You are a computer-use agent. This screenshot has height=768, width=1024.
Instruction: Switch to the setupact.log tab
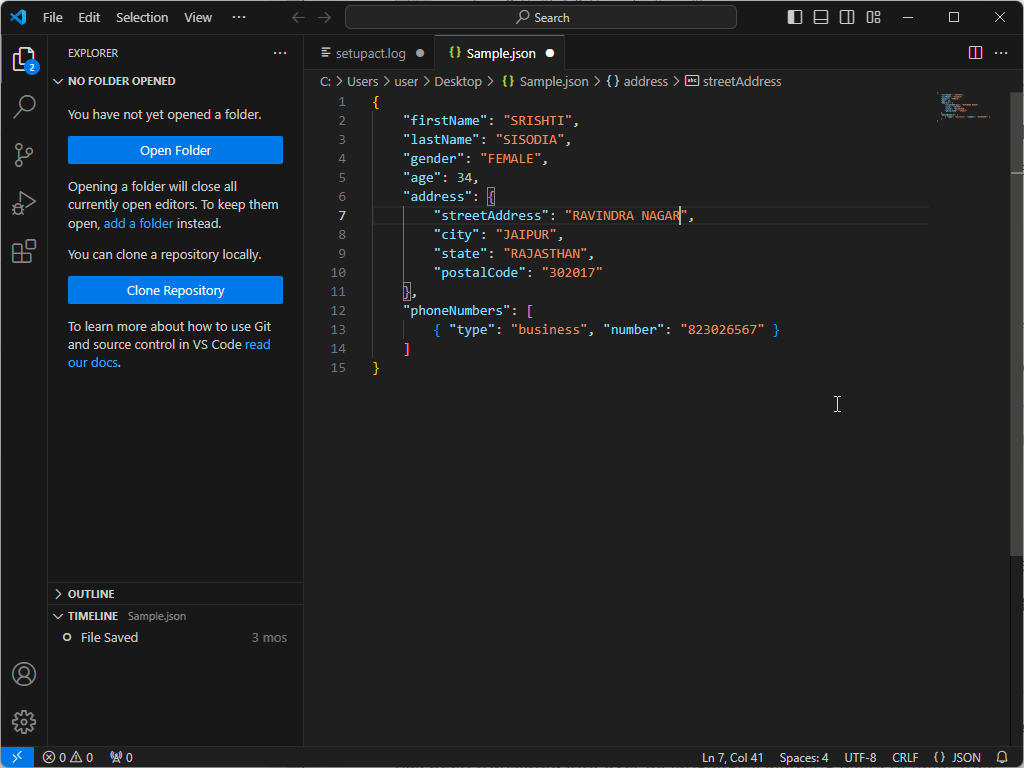(x=370, y=54)
